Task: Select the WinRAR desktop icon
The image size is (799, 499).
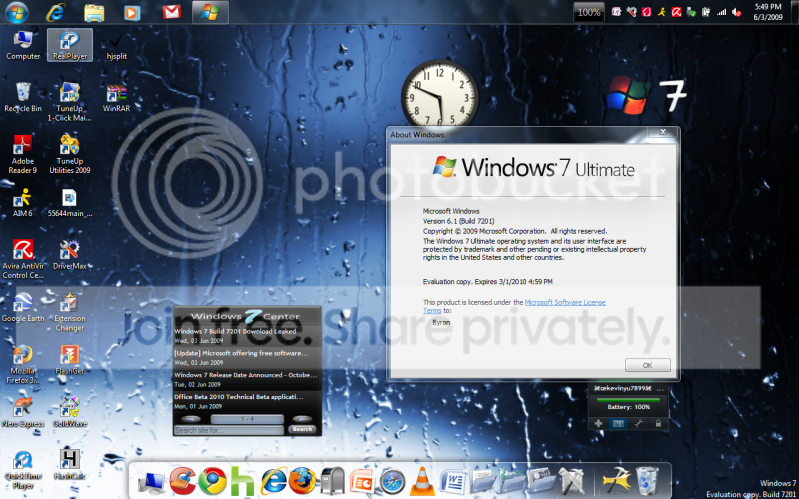Action: pos(116,98)
